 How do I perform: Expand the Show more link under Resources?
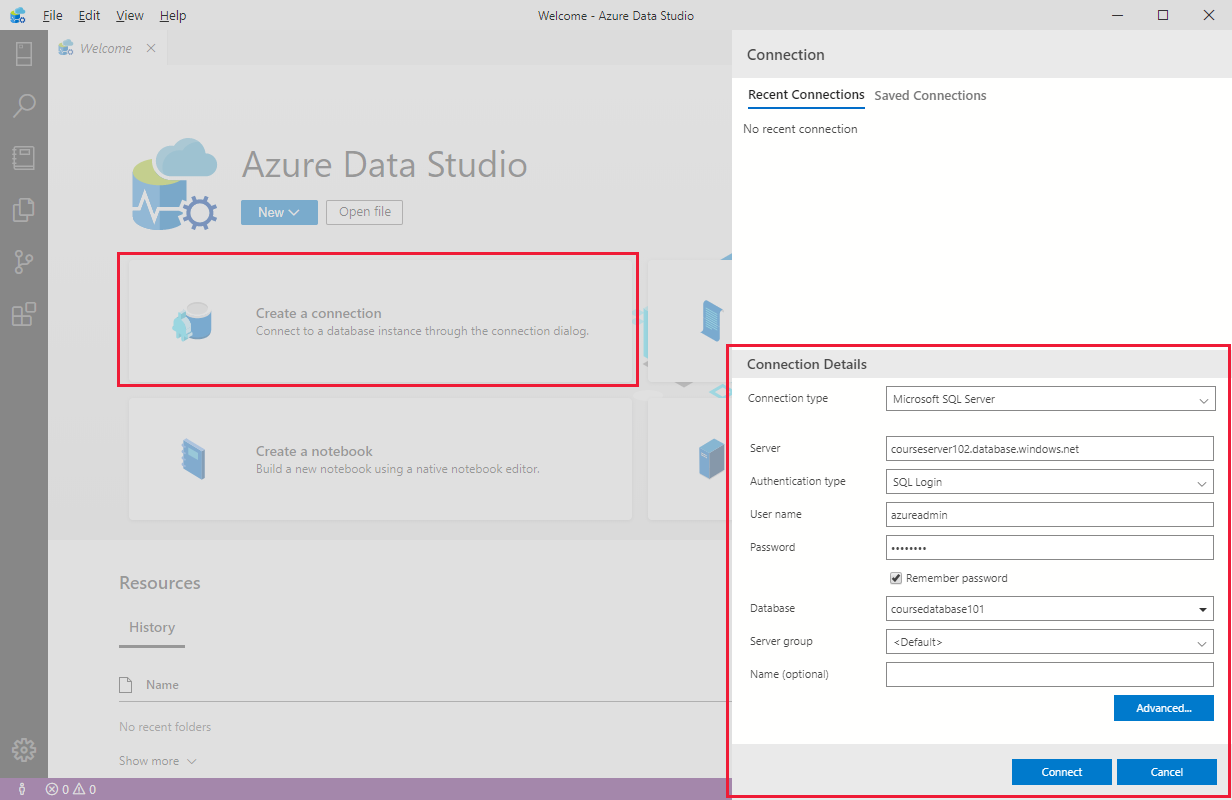[157, 760]
